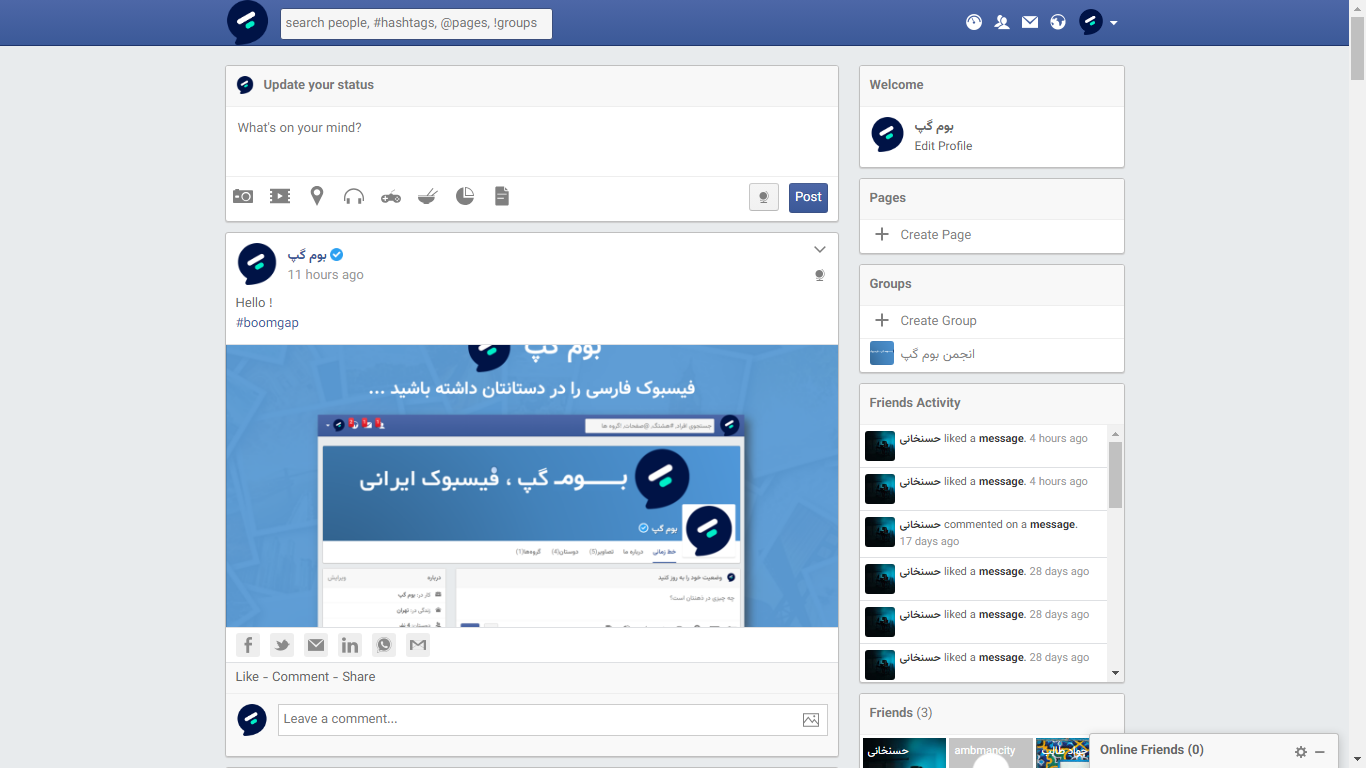Attach image to comment with picture icon

[x=811, y=720]
